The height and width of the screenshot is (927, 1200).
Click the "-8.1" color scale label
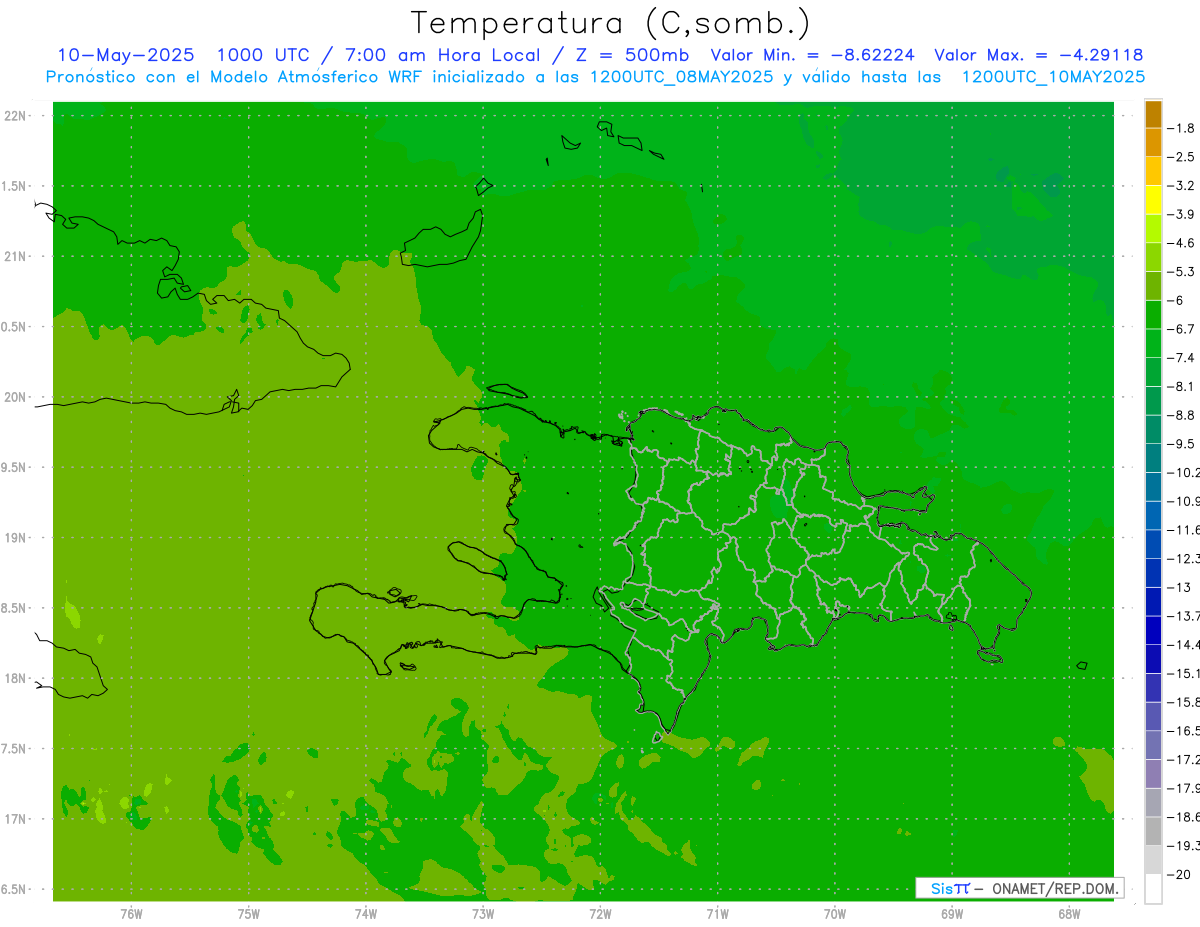click(1181, 386)
